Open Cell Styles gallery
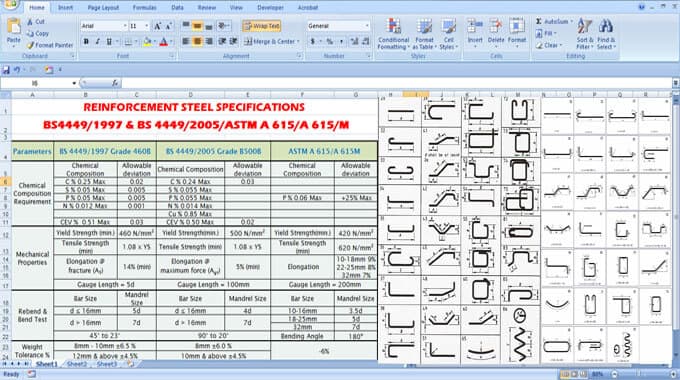The image size is (680, 380). 448,34
